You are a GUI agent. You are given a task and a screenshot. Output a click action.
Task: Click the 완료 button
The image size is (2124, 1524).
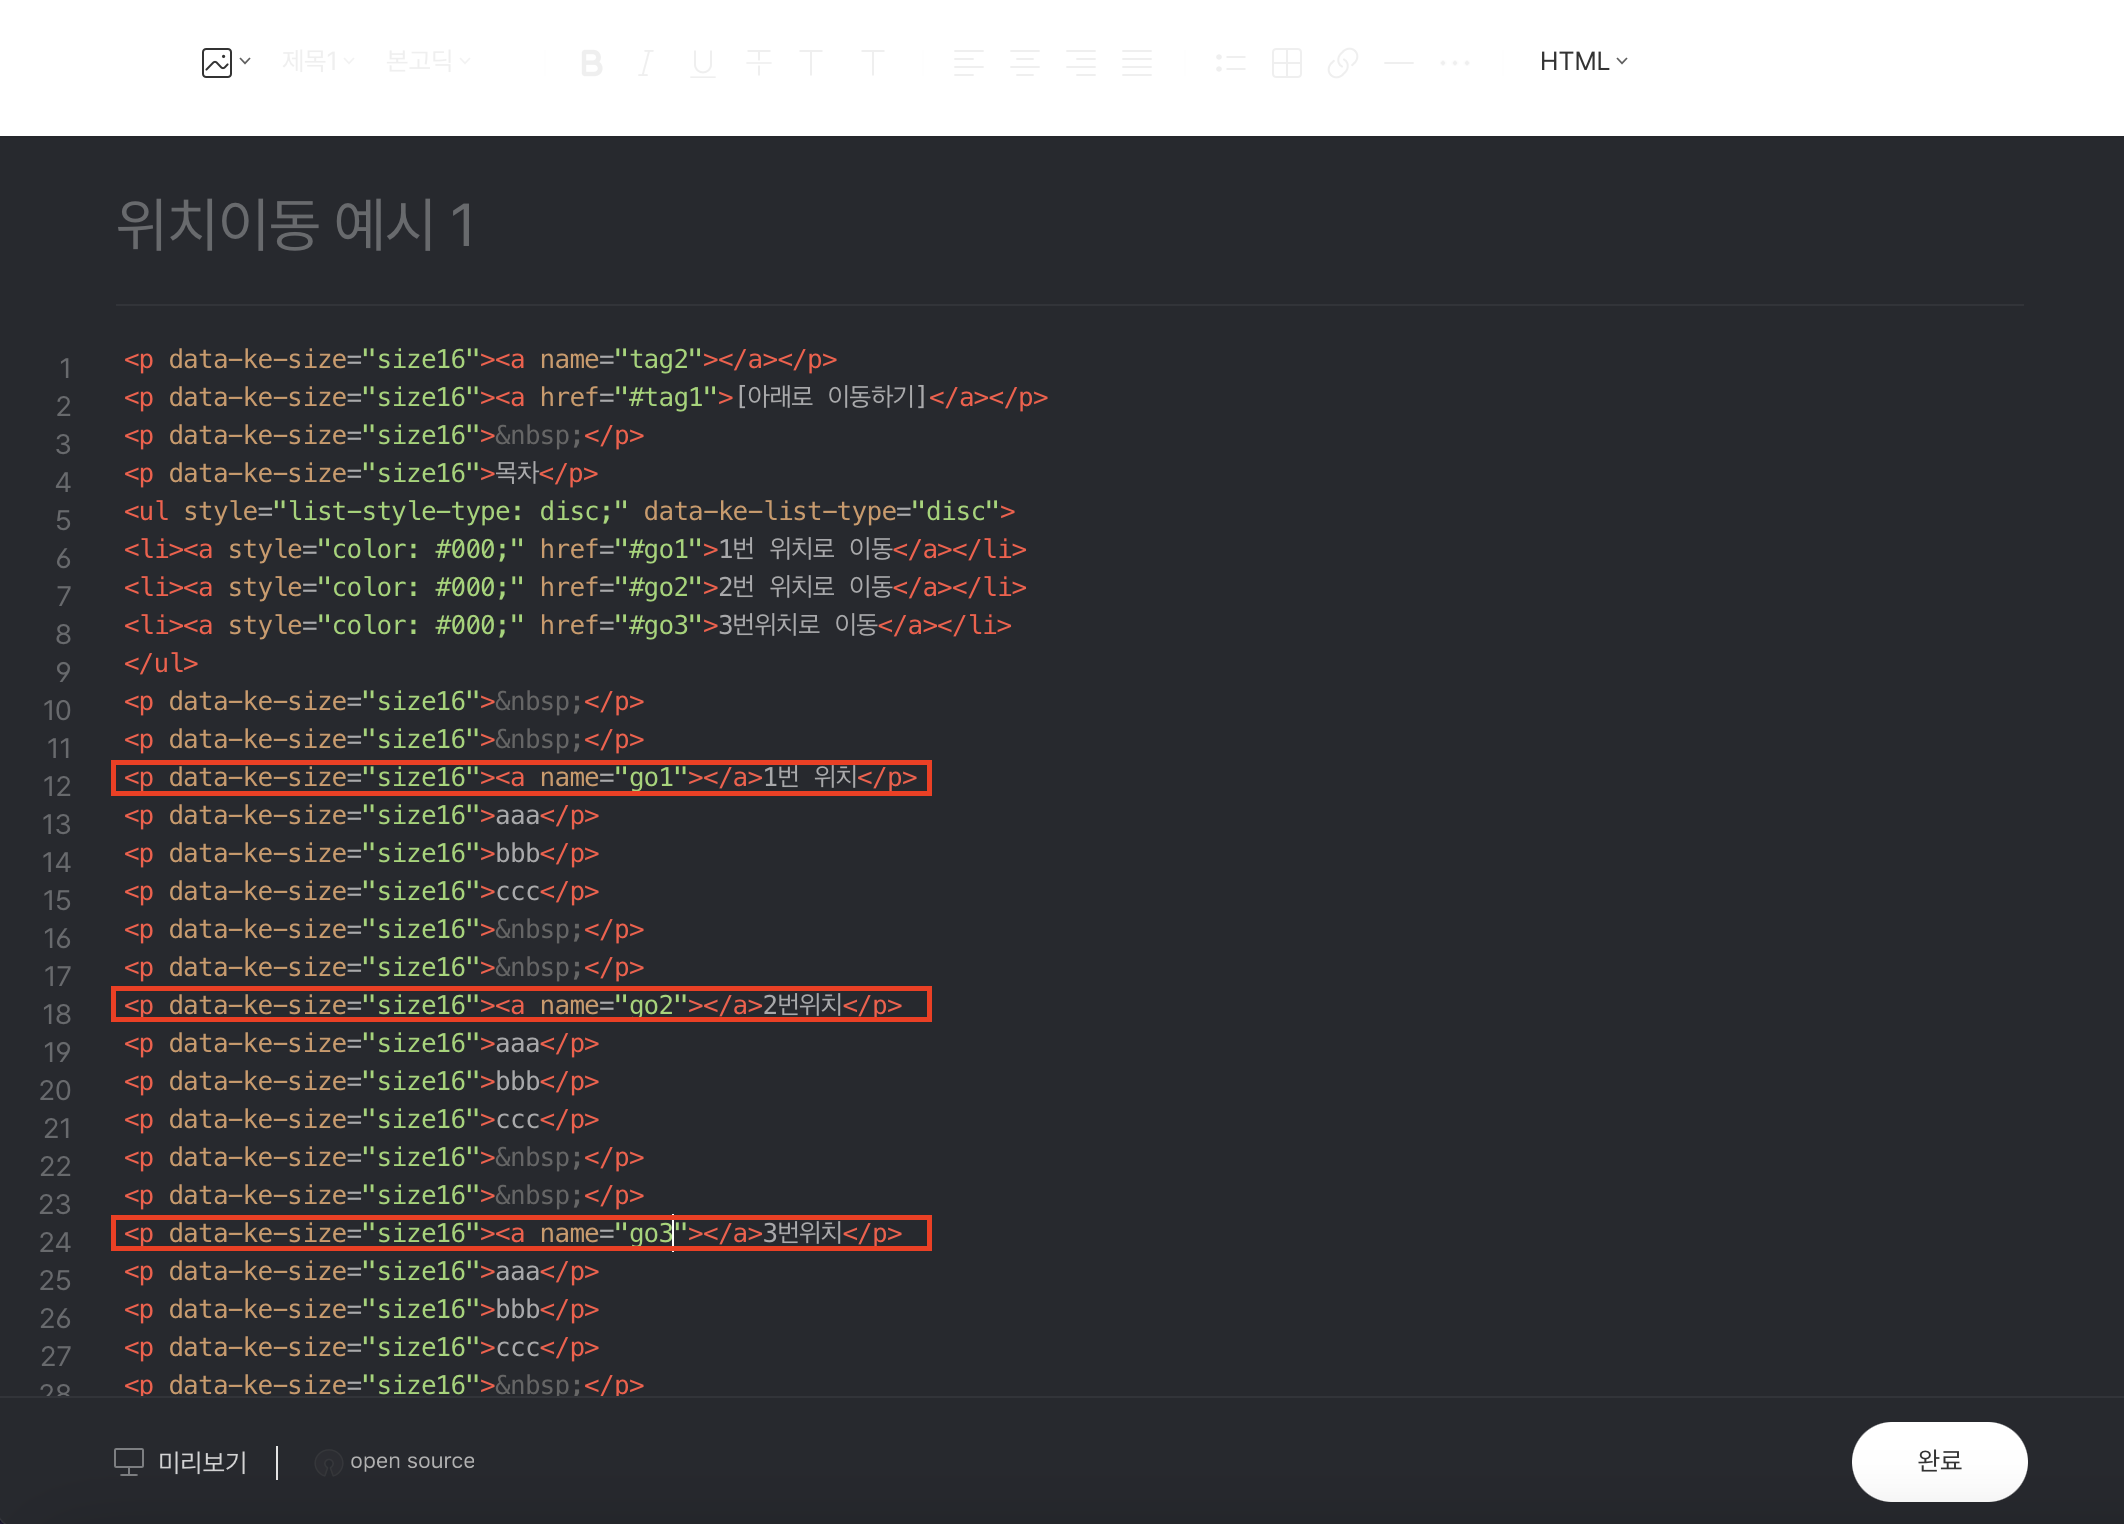pyautogui.click(x=1938, y=1461)
